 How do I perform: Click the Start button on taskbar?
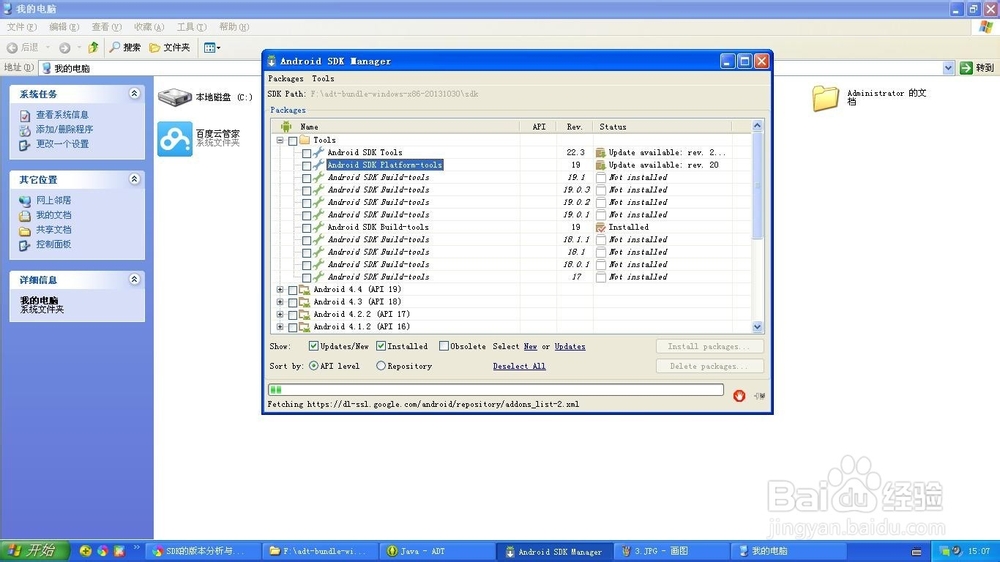click(34, 551)
